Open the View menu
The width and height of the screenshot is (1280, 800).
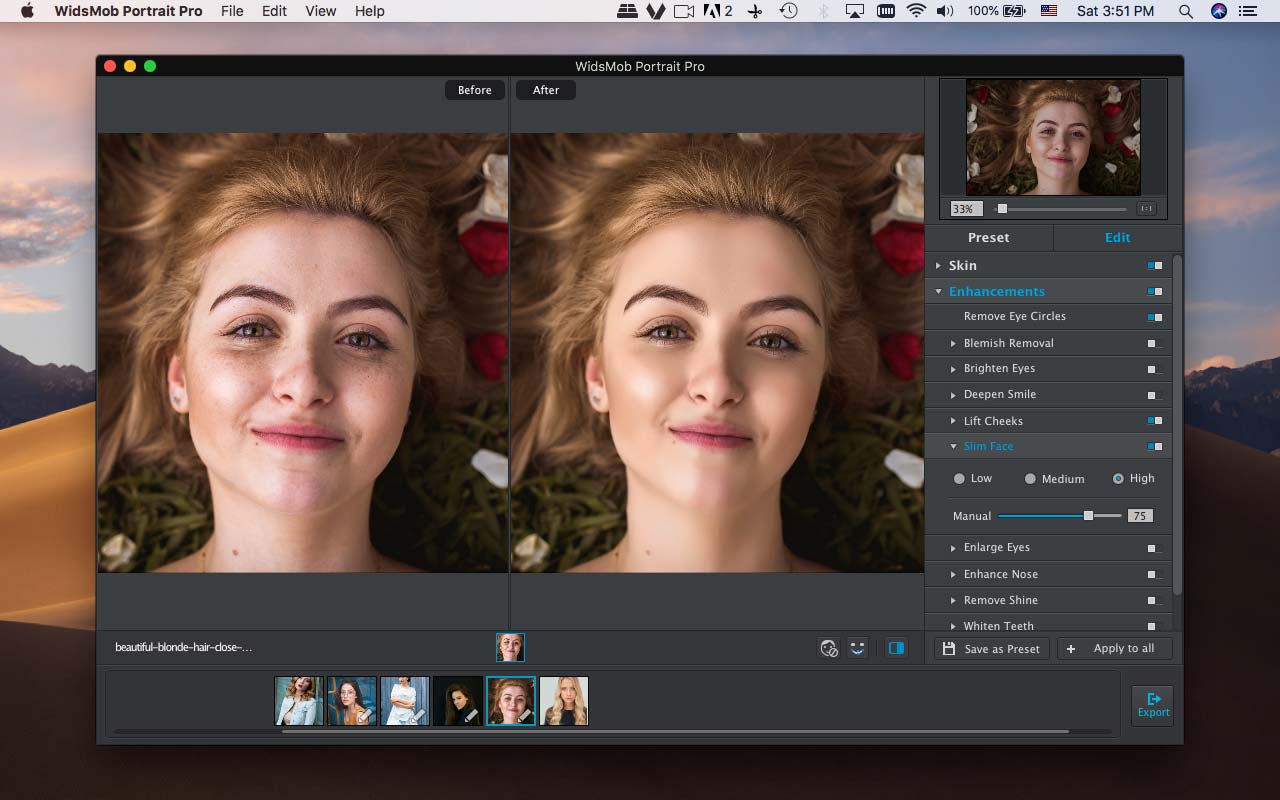tap(320, 11)
